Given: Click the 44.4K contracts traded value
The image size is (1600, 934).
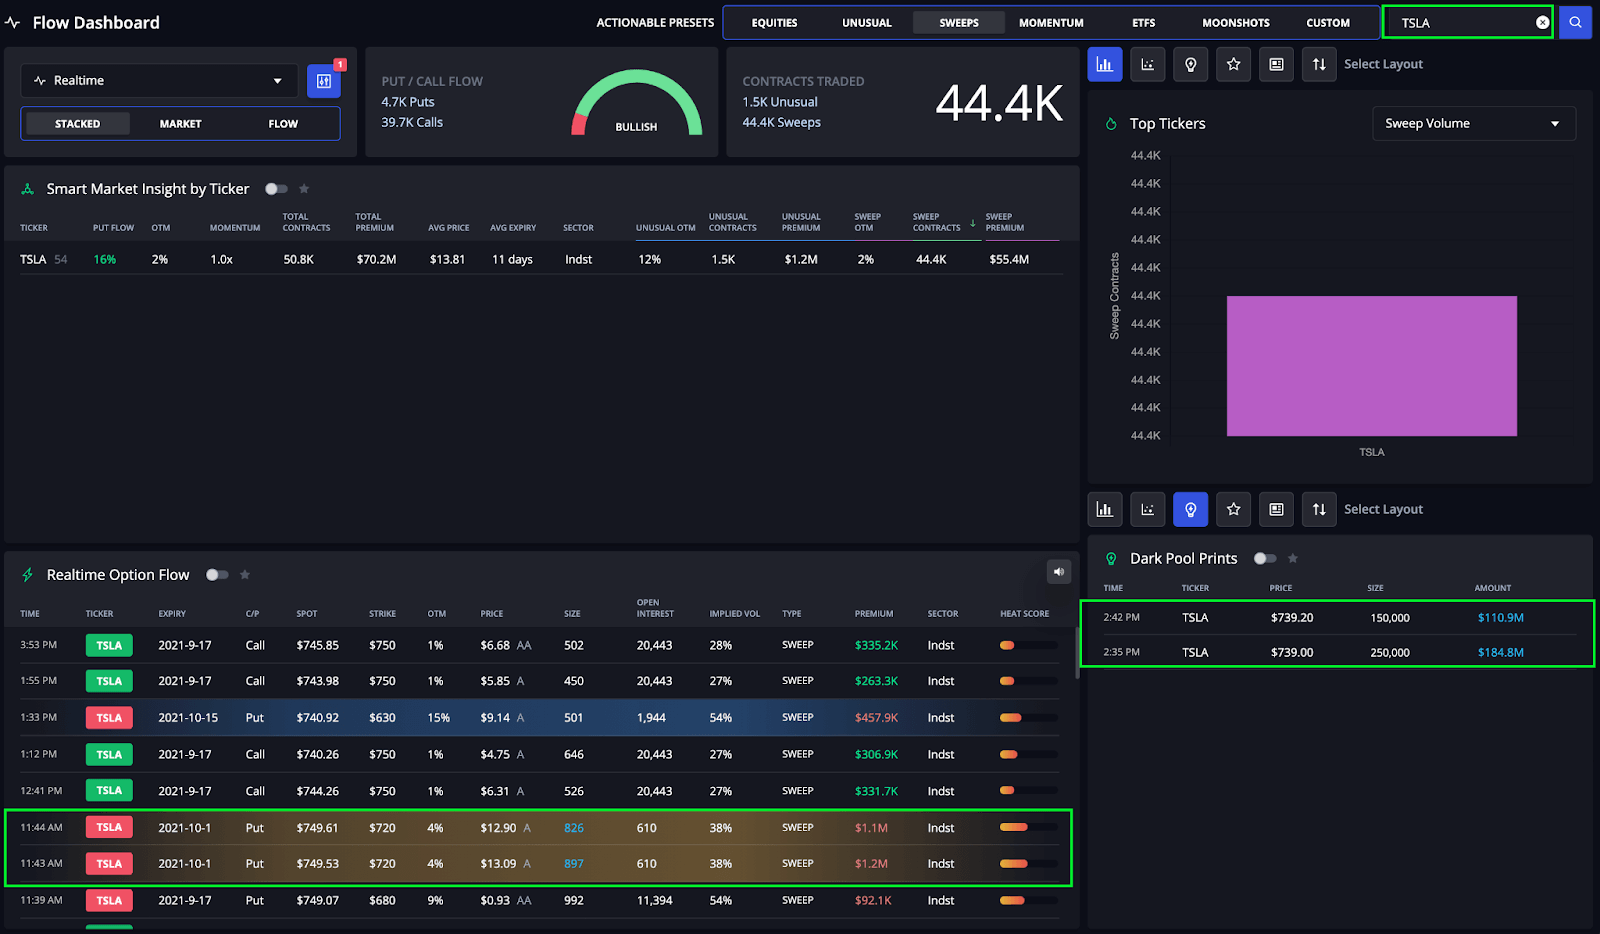Looking at the screenshot, I should pyautogui.click(x=999, y=103).
